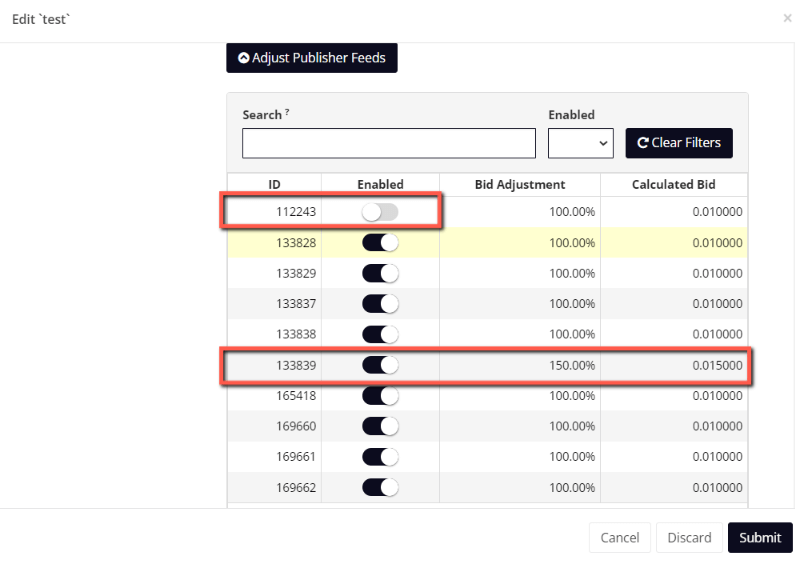Click the Enabled column header

[x=380, y=185]
